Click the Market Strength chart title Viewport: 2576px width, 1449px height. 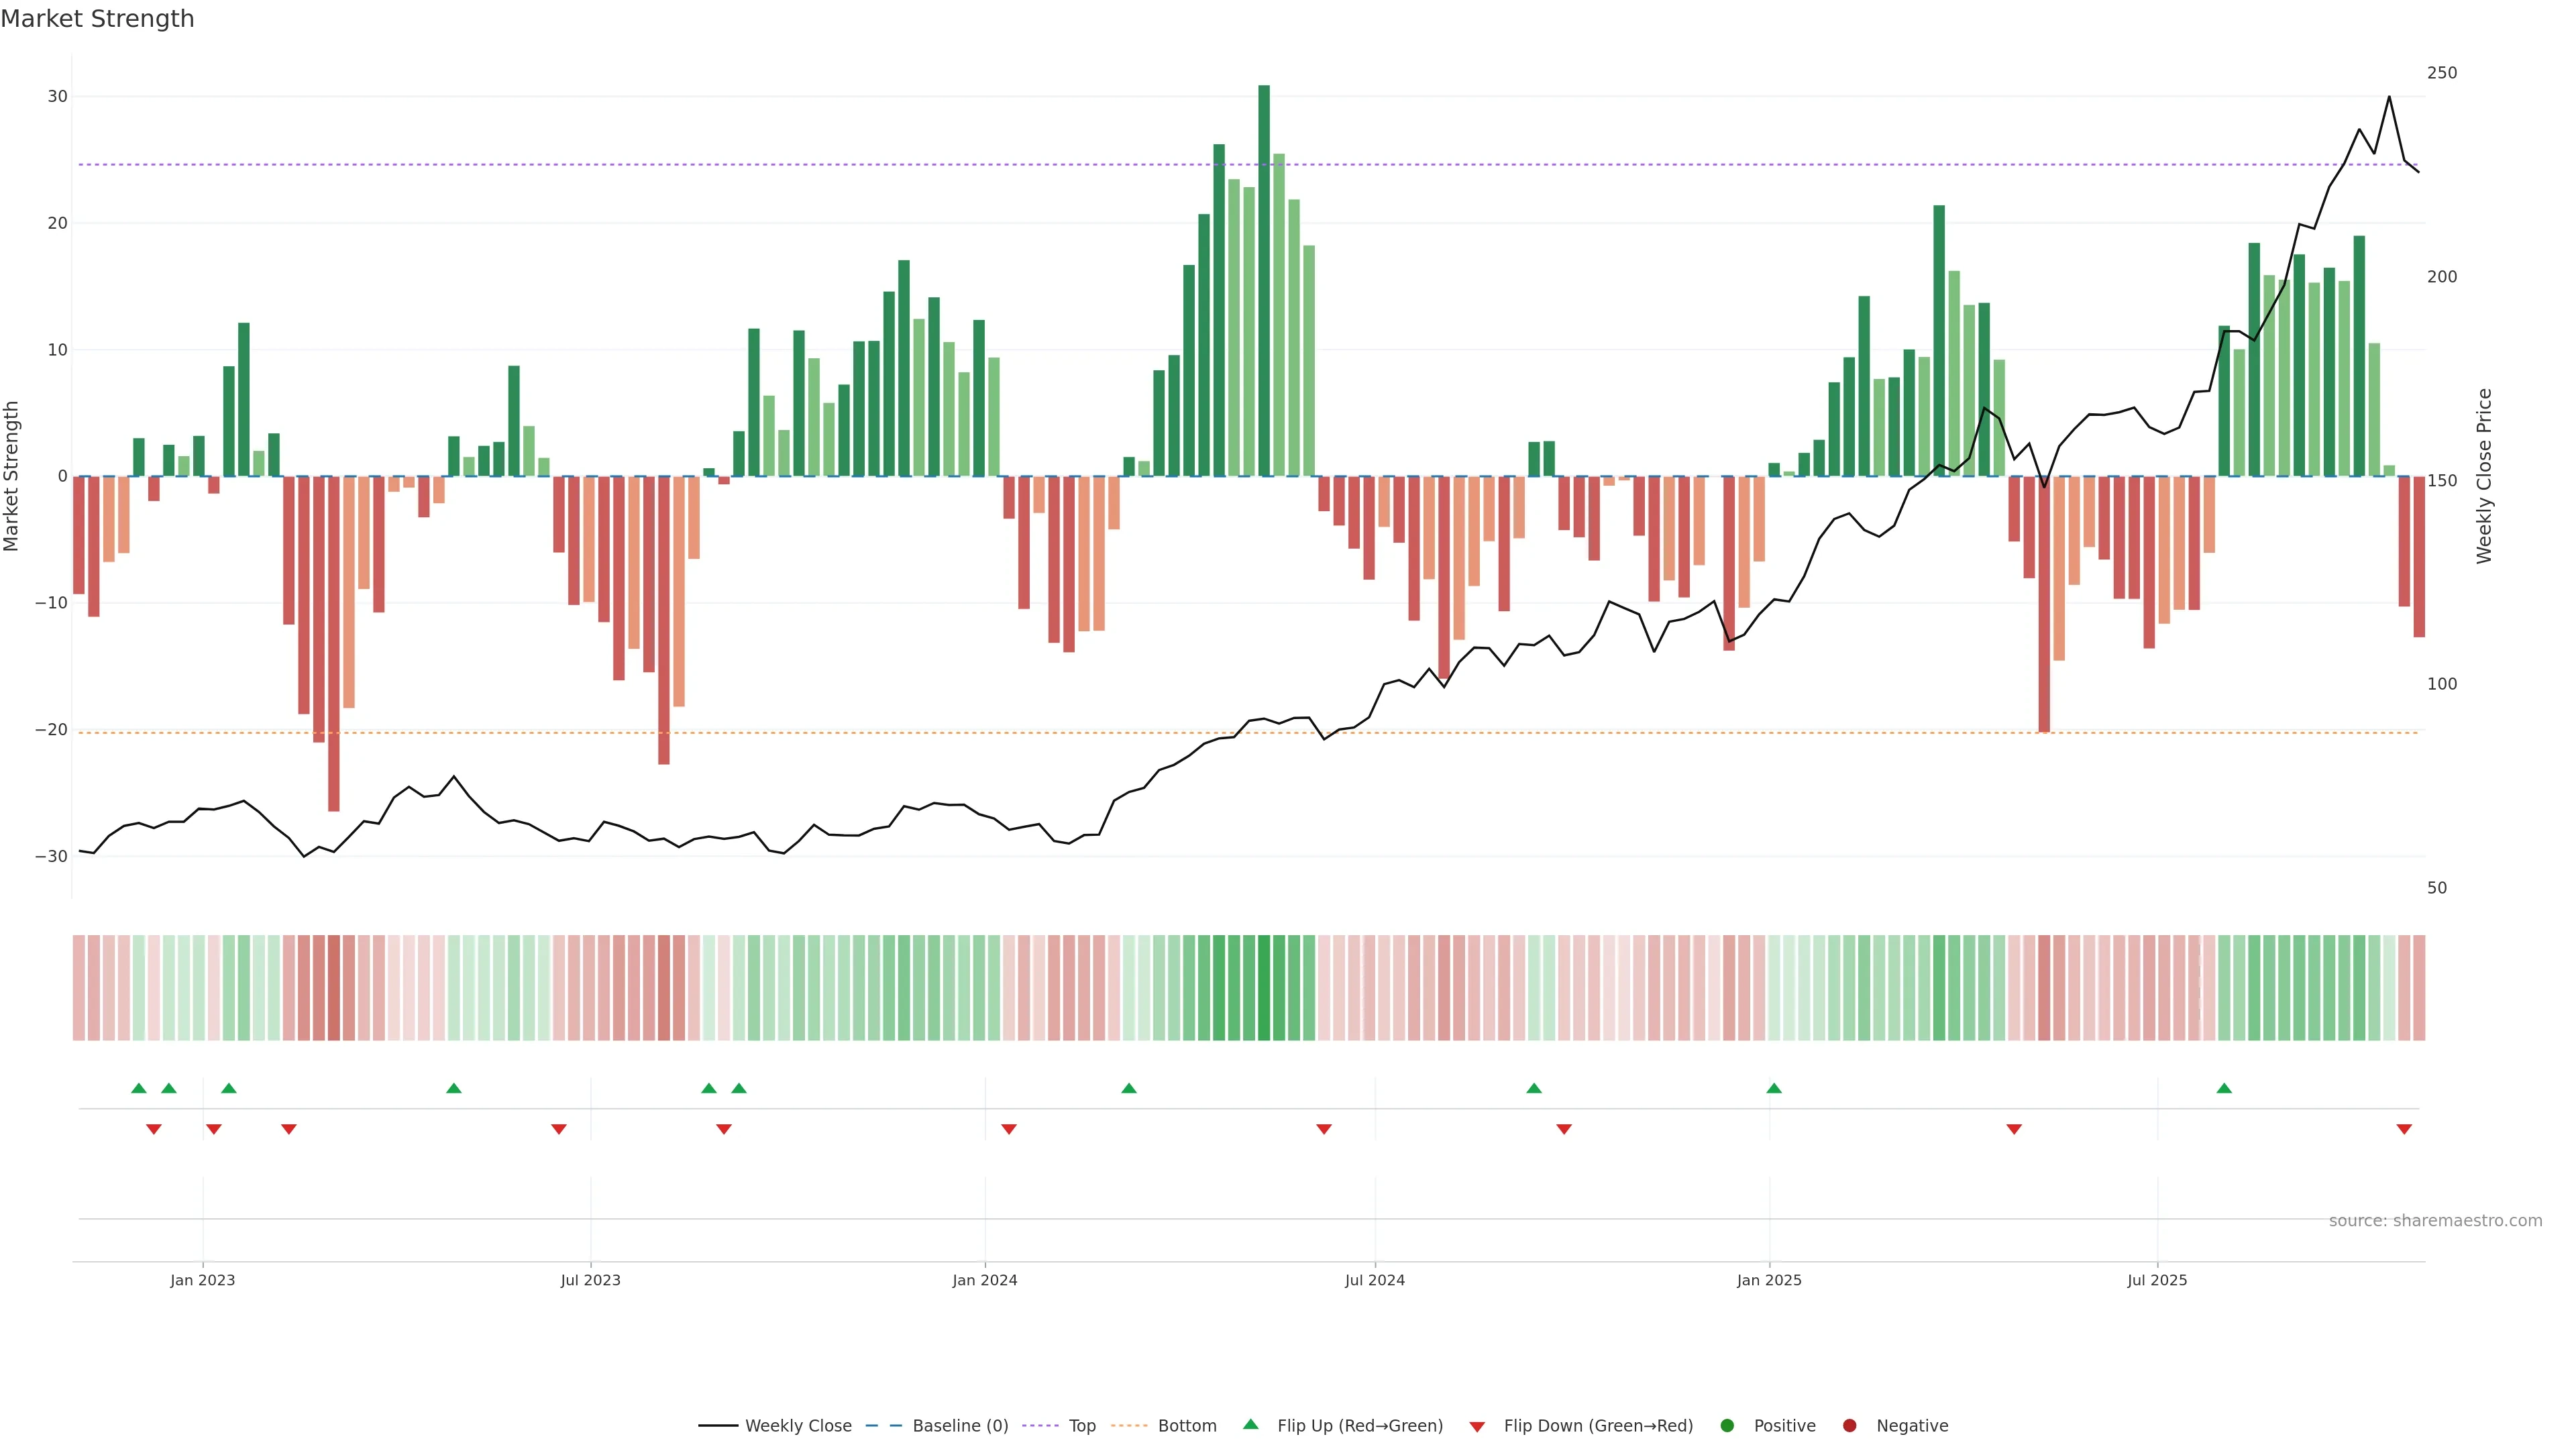(97, 19)
